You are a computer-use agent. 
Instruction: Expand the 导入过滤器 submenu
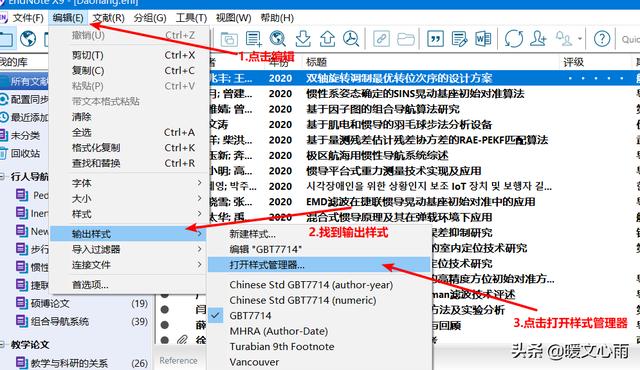click(128, 249)
